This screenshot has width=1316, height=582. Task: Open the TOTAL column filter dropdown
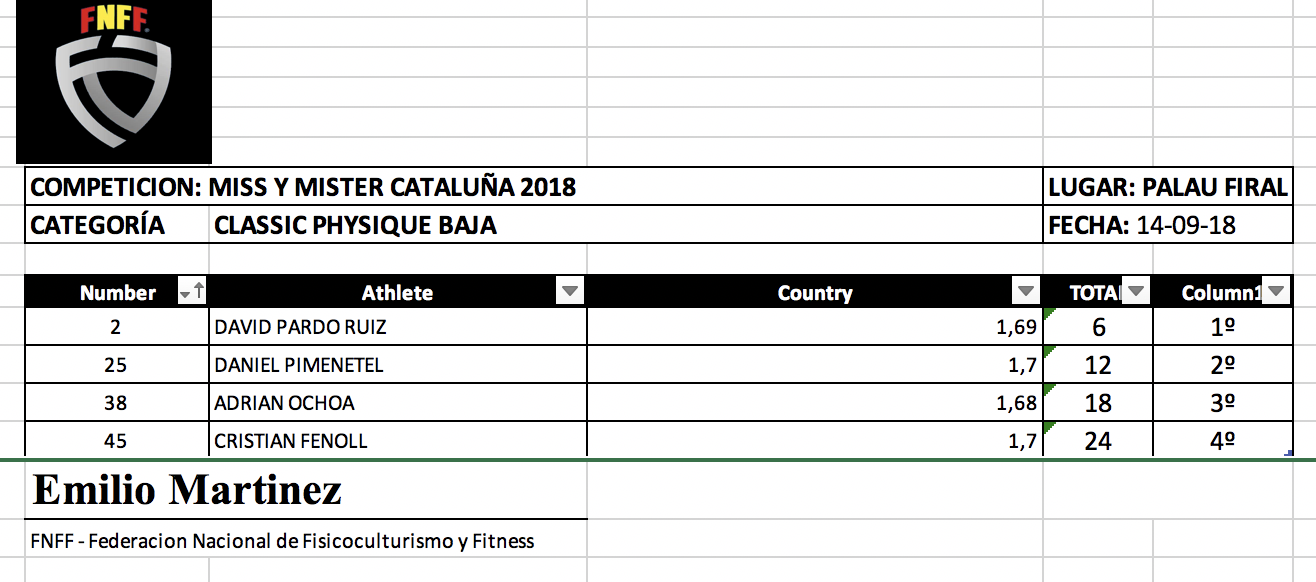point(1137,292)
